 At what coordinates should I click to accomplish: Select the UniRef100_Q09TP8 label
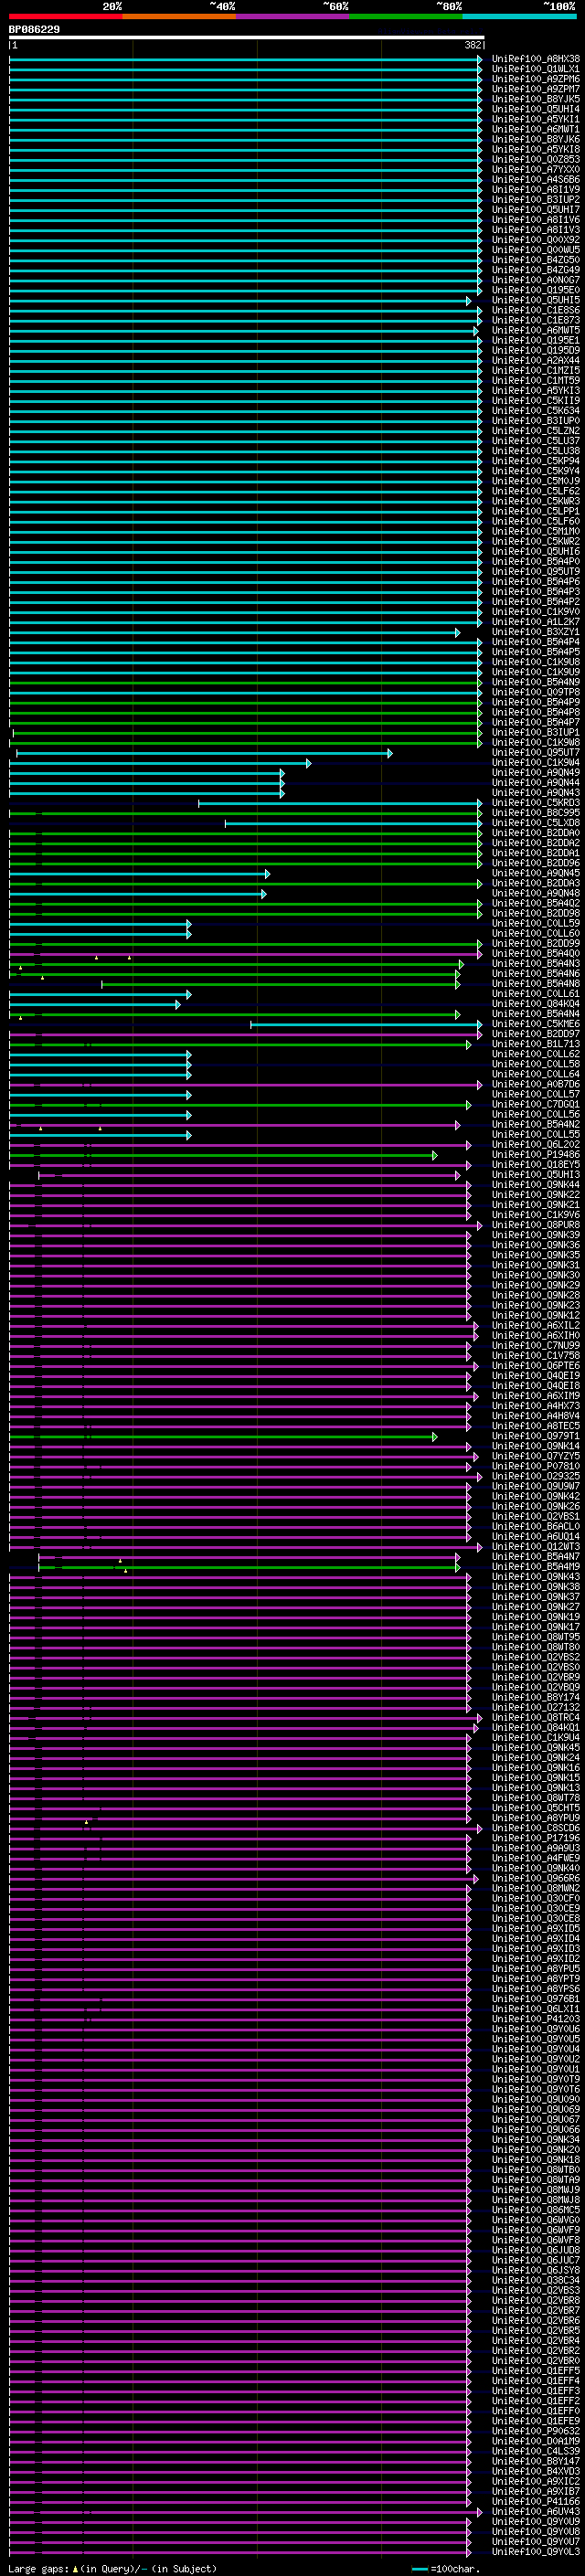tap(536, 692)
